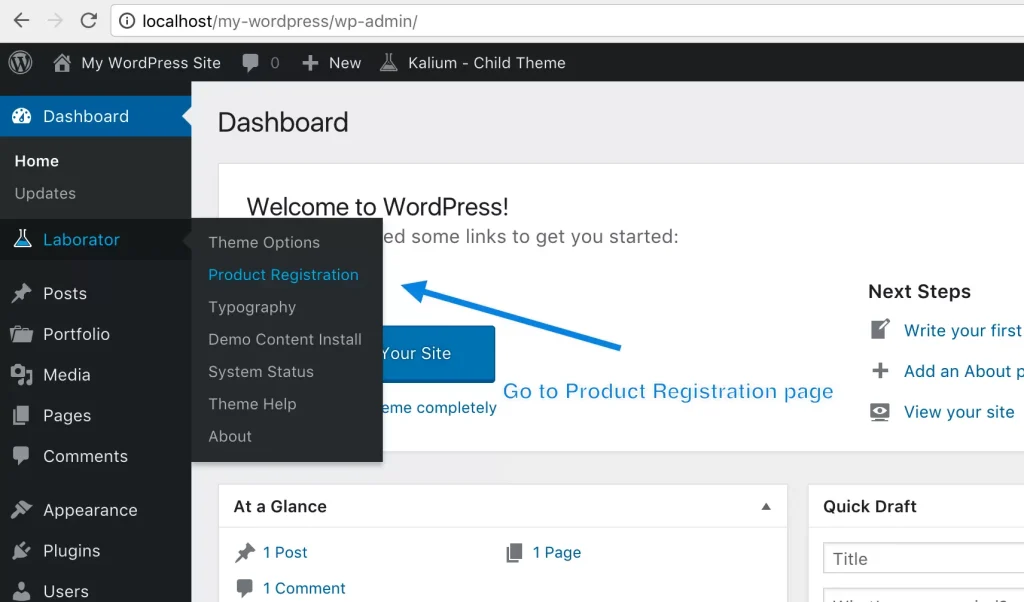Click the Quick Draft Title field
The width and height of the screenshot is (1024, 602).
[920, 559]
